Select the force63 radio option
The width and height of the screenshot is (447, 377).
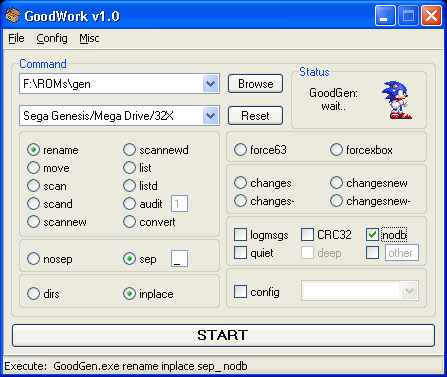(240, 150)
